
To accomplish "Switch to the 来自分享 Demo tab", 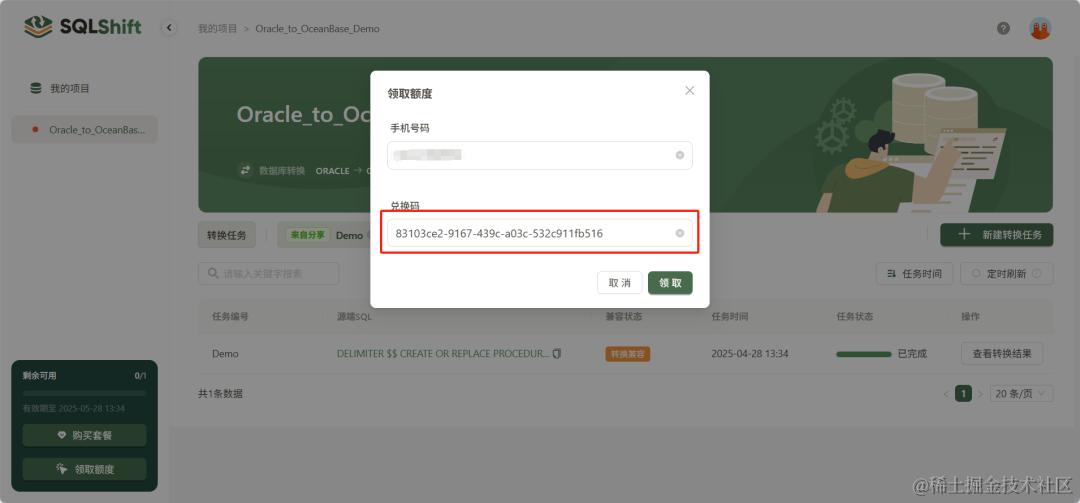I will click(x=324, y=235).
